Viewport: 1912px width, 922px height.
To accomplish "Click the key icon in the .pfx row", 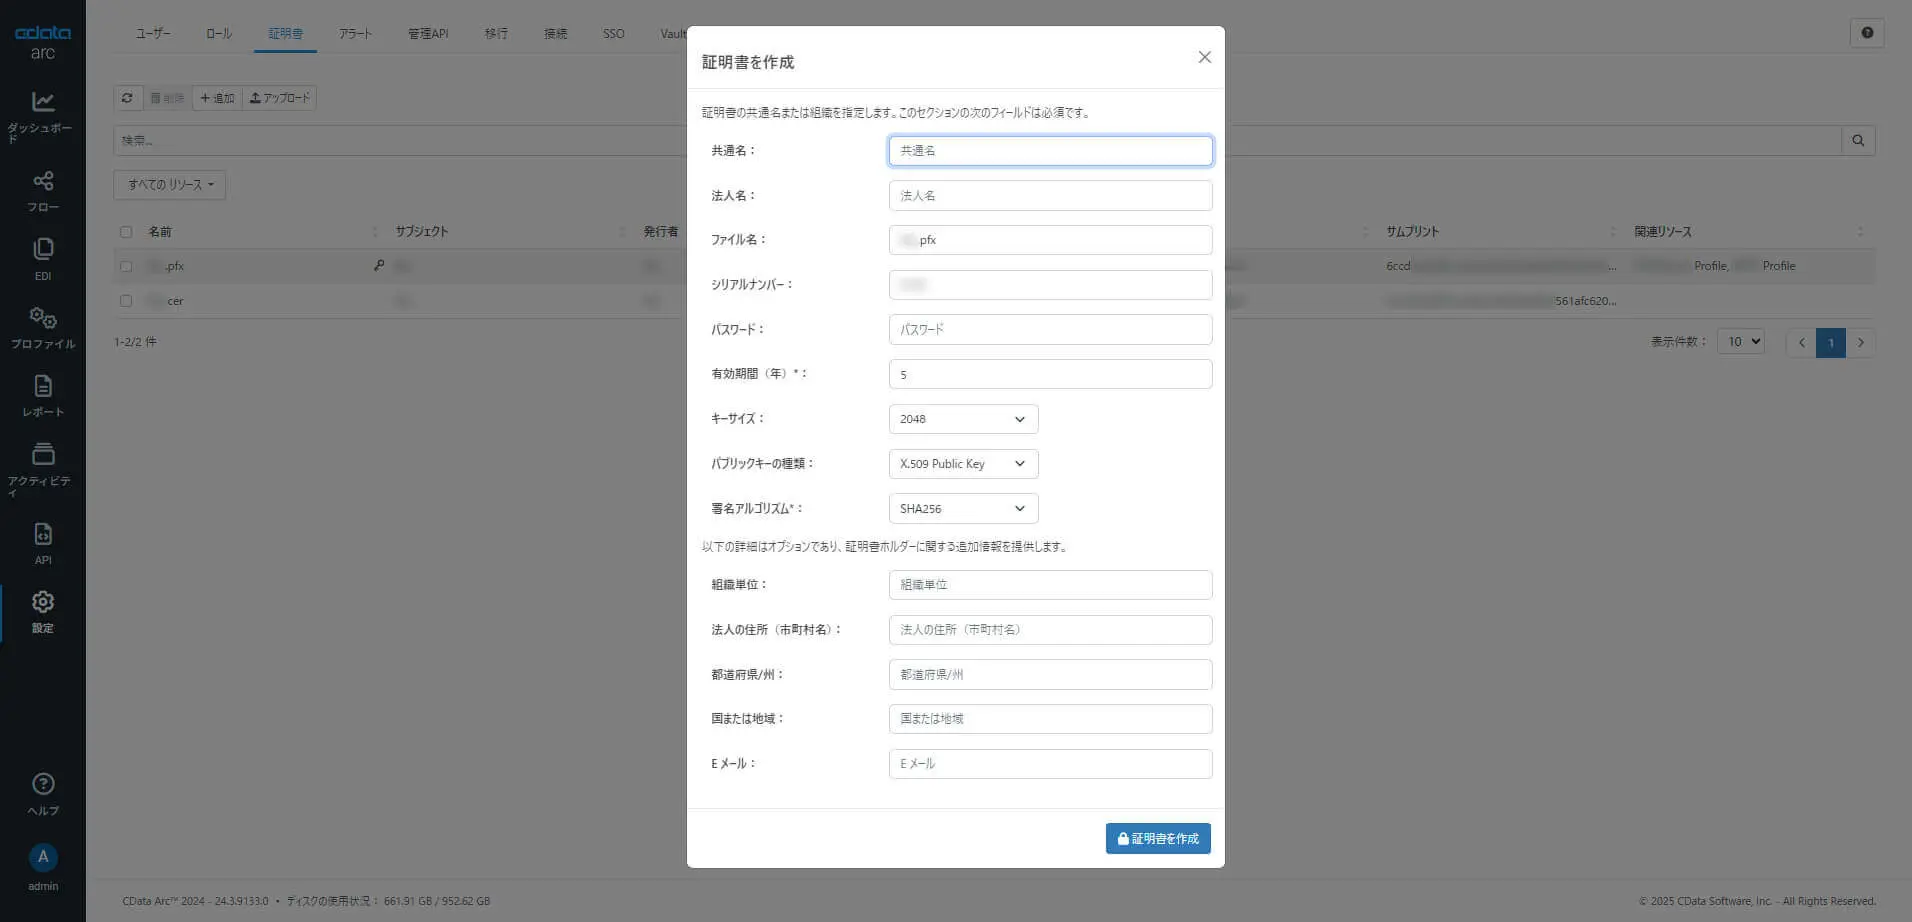I will pos(379,266).
